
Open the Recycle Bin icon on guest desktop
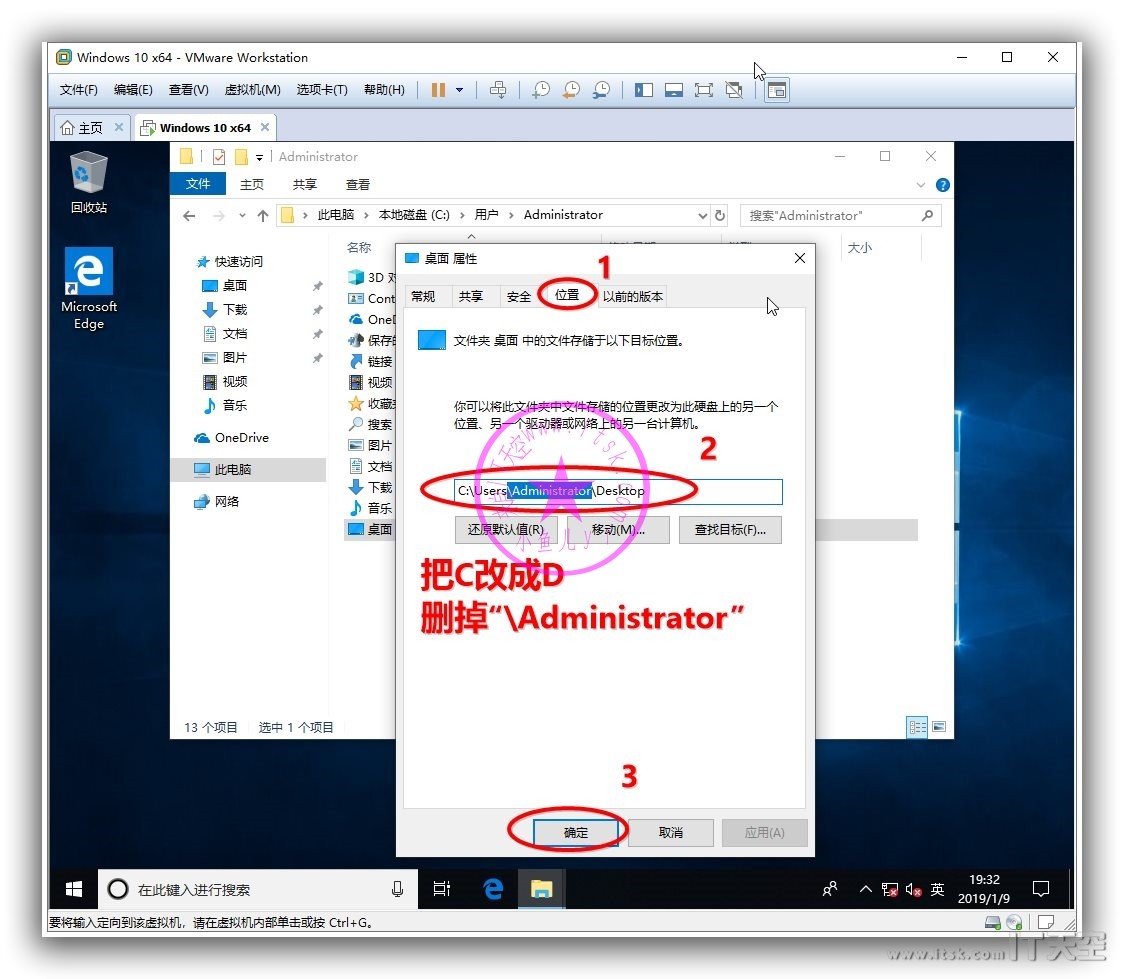click(x=89, y=182)
